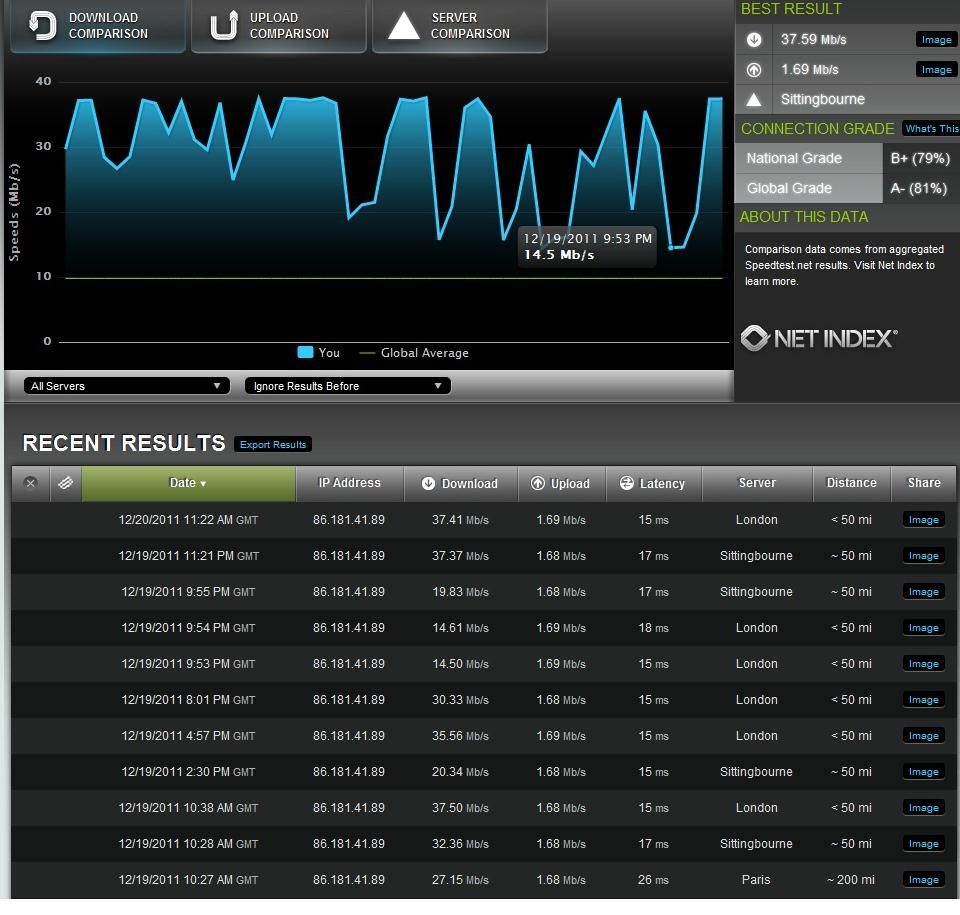Viewport: 960px width, 915px height.
Task: Sort by IP Address column header
Action: point(350,483)
